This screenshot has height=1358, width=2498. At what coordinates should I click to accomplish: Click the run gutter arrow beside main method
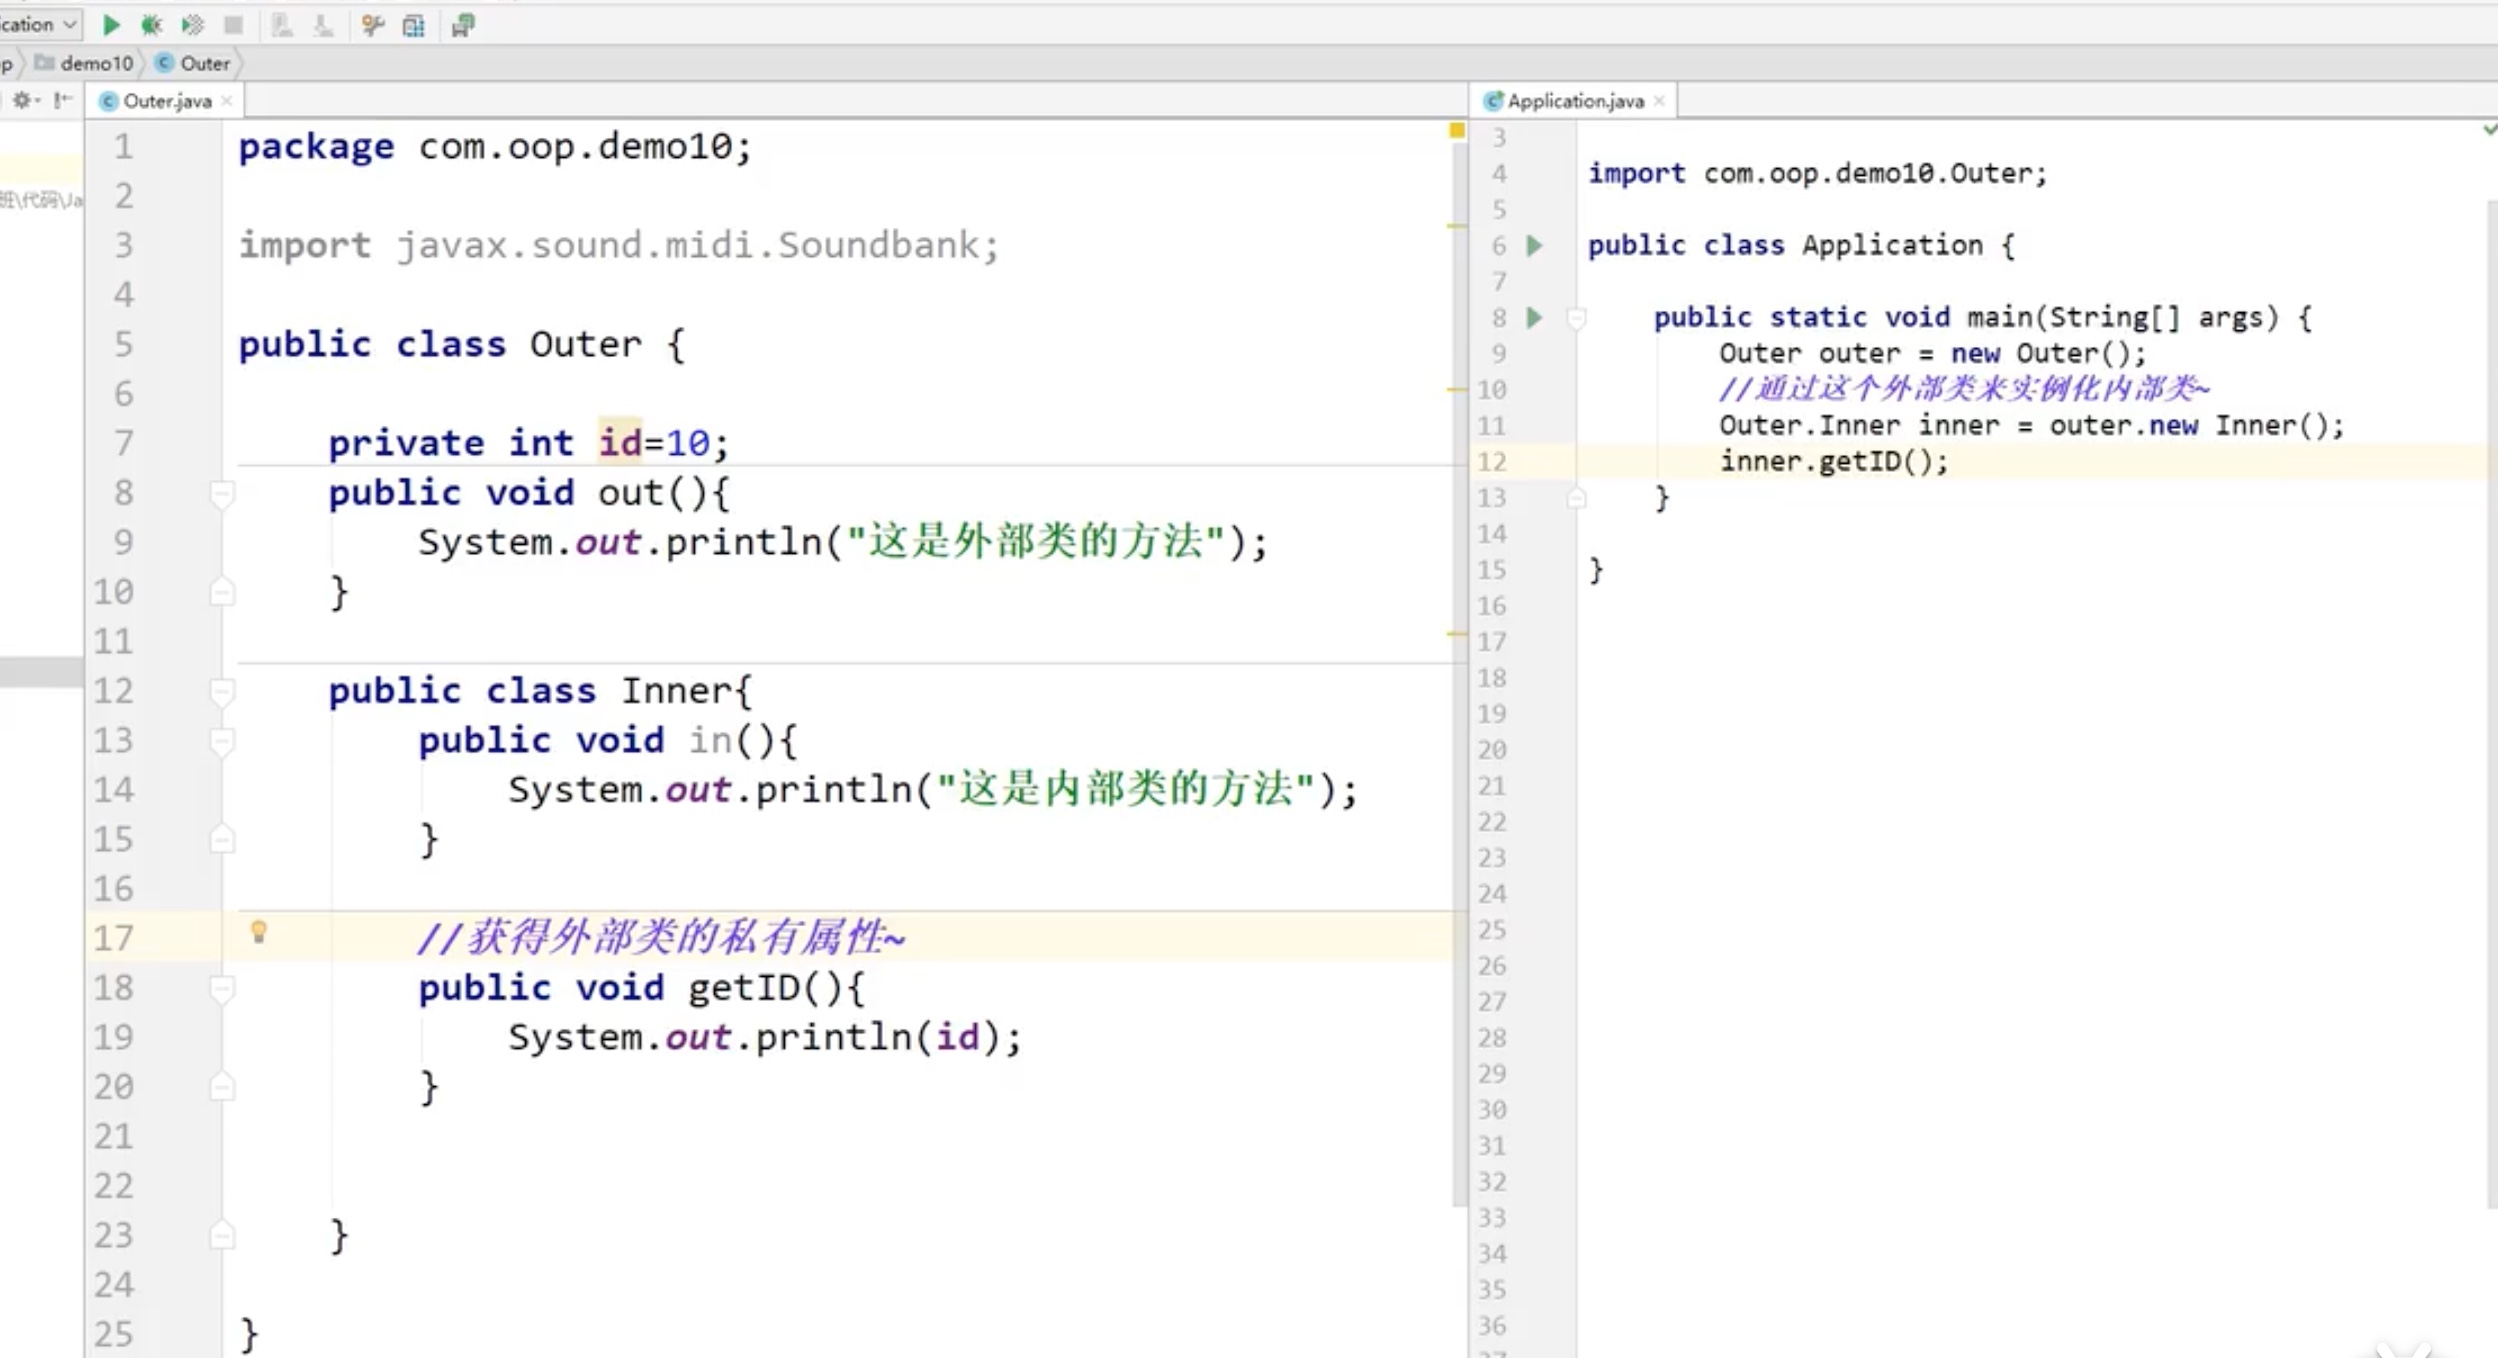pos(1534,318)
